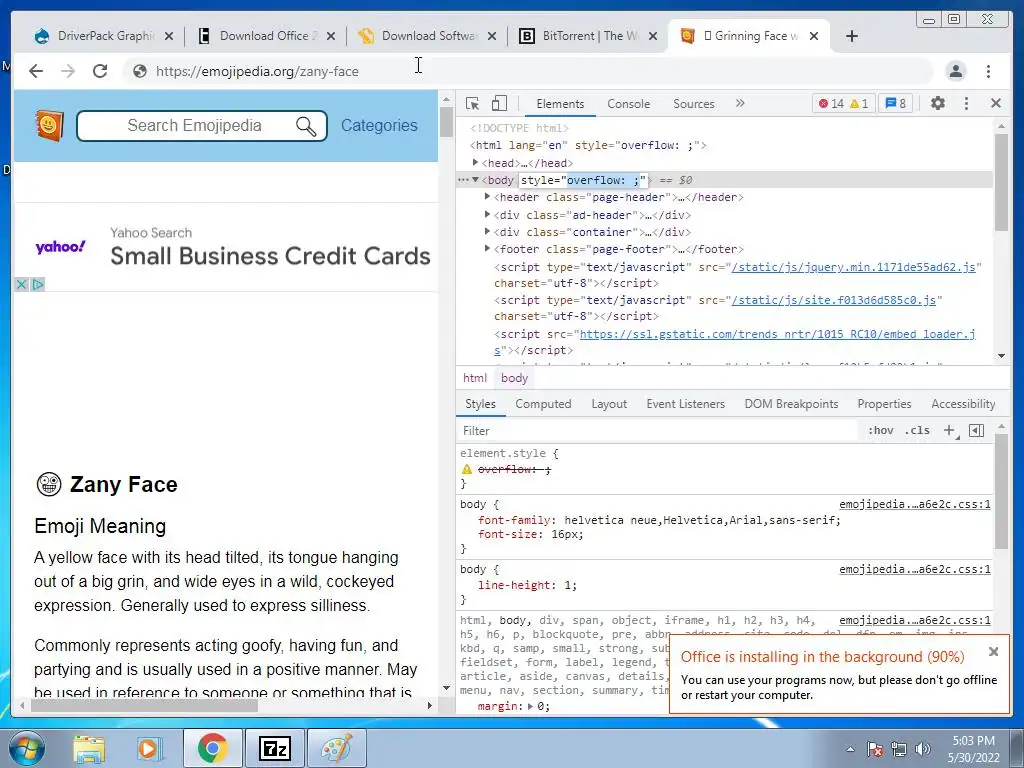Open stylesheet link beside font-family body rule
The image size is (1024, 768).
click(x=914, y=504)
